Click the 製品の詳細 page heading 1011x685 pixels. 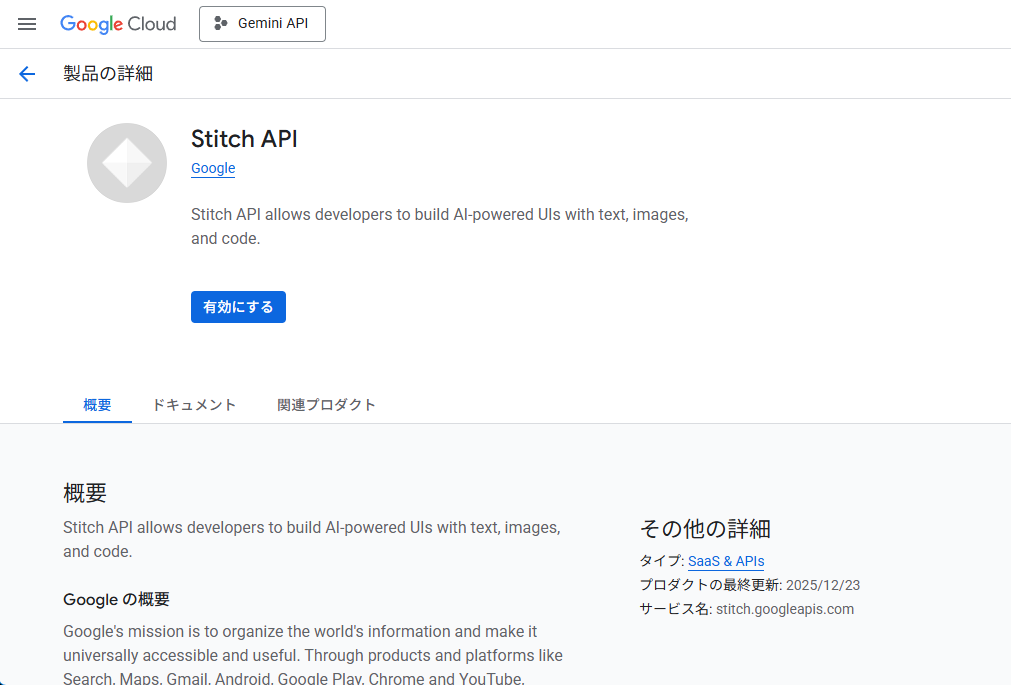(x=108, y=74)
